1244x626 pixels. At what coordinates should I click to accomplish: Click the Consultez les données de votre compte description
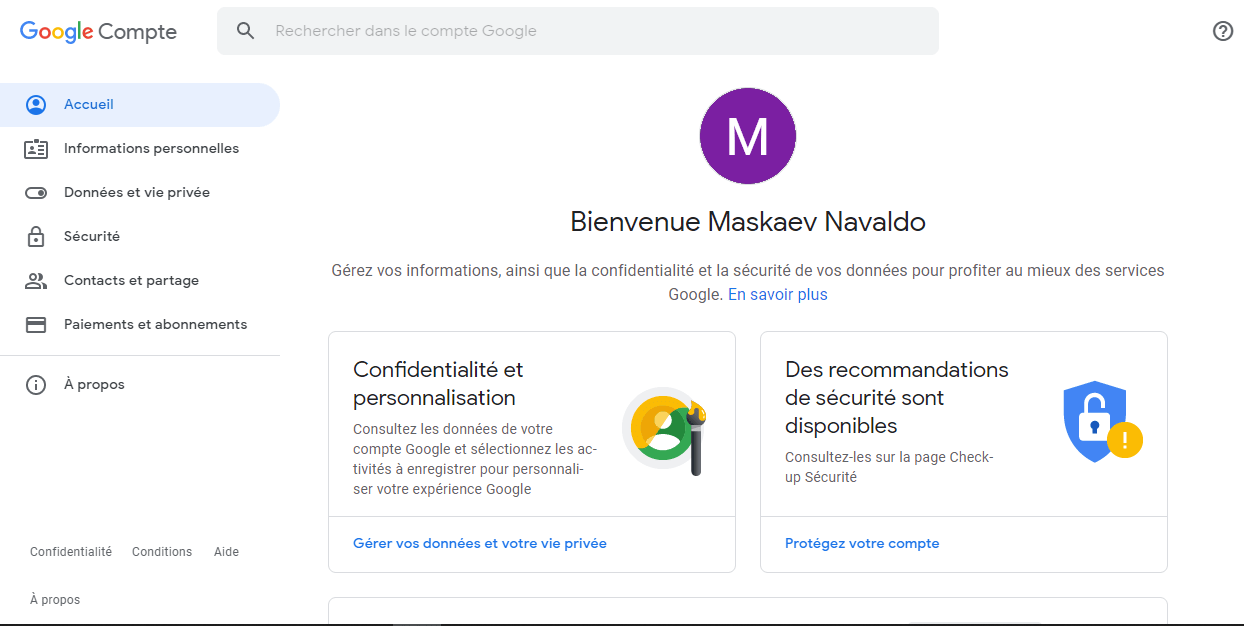click(475, 459)
